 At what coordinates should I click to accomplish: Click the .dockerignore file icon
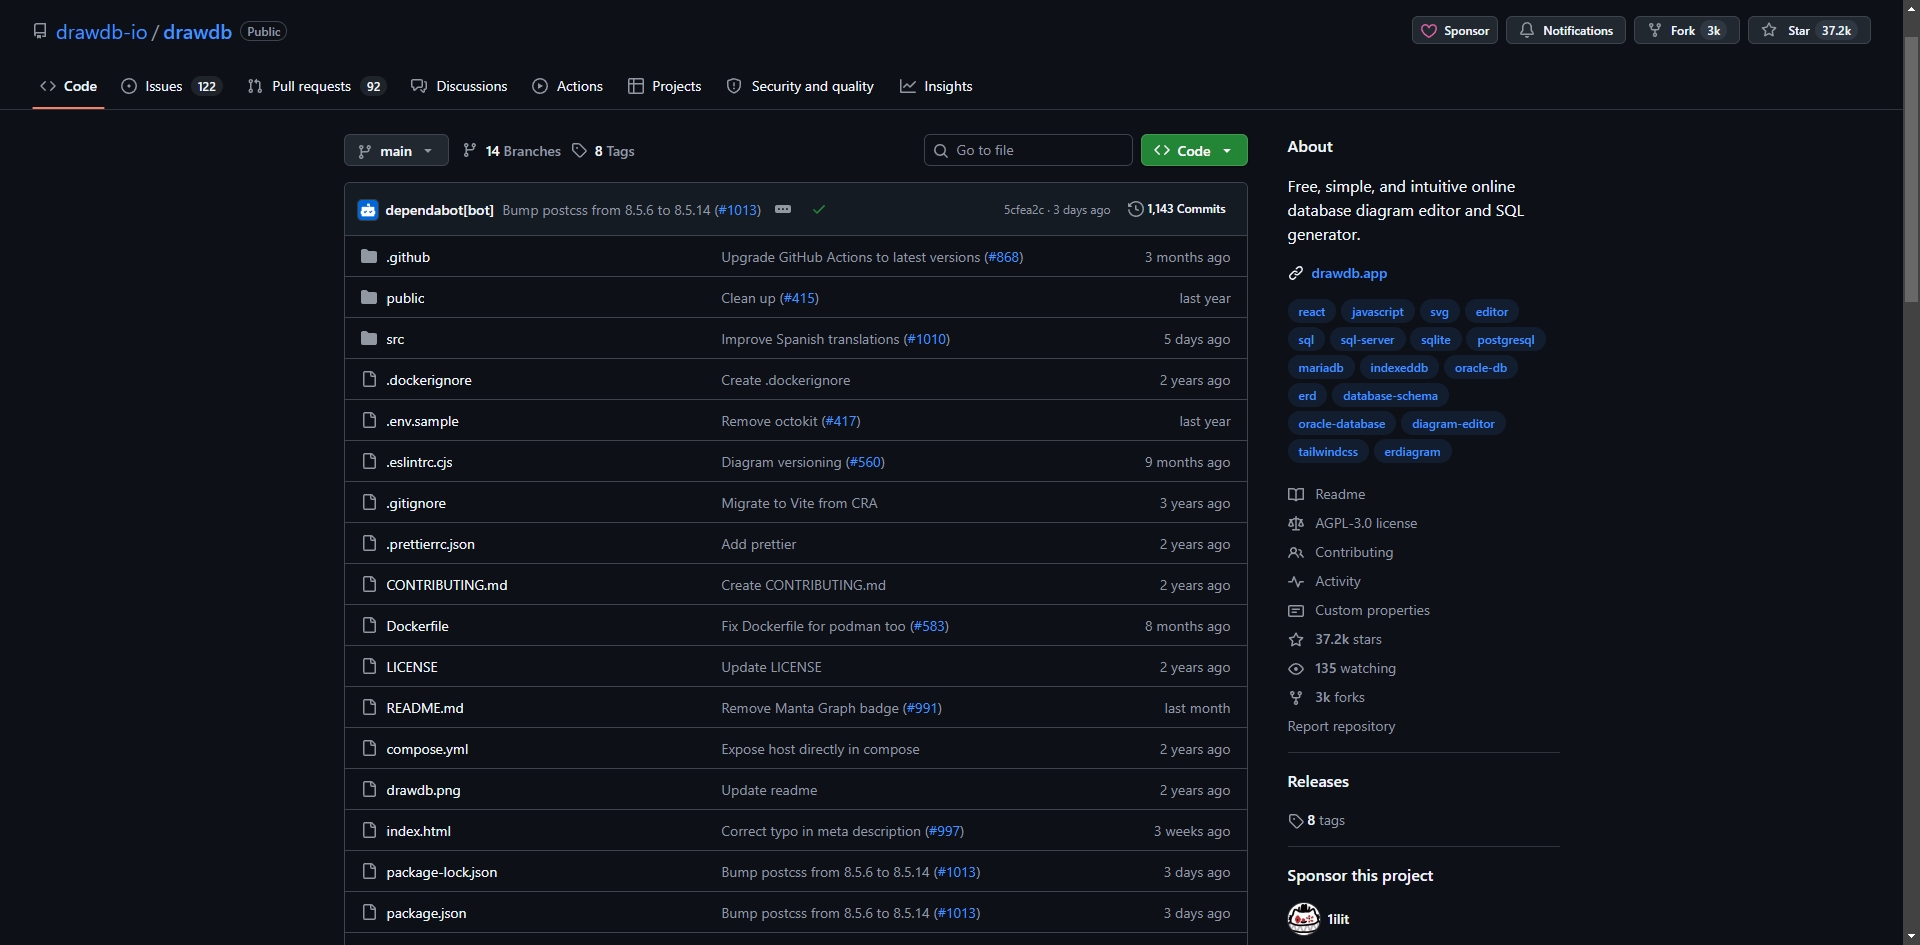point(369,380)
